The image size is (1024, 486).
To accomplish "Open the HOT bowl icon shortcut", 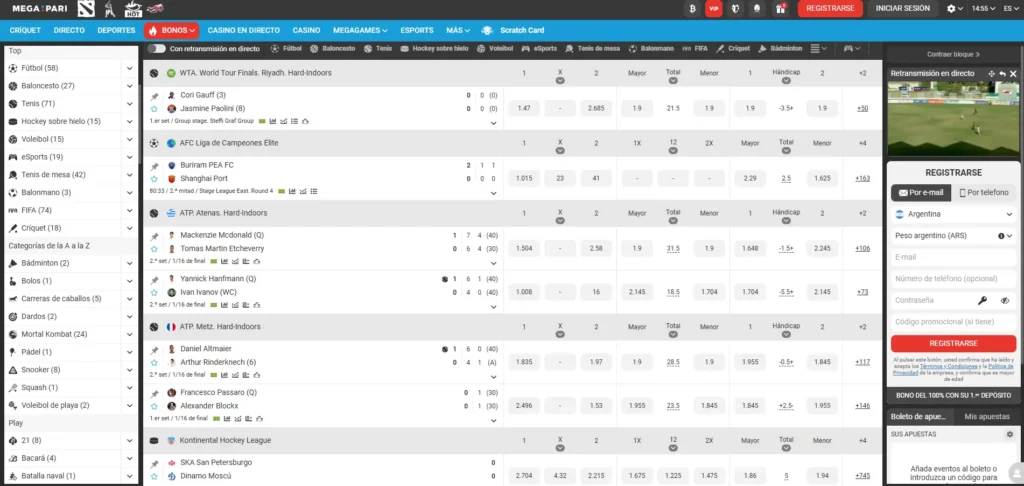I will pos(133,8).
